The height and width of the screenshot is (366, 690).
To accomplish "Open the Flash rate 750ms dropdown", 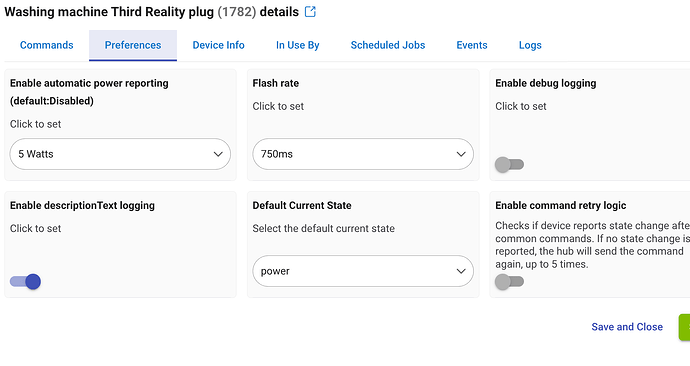I will coord(363,154).
